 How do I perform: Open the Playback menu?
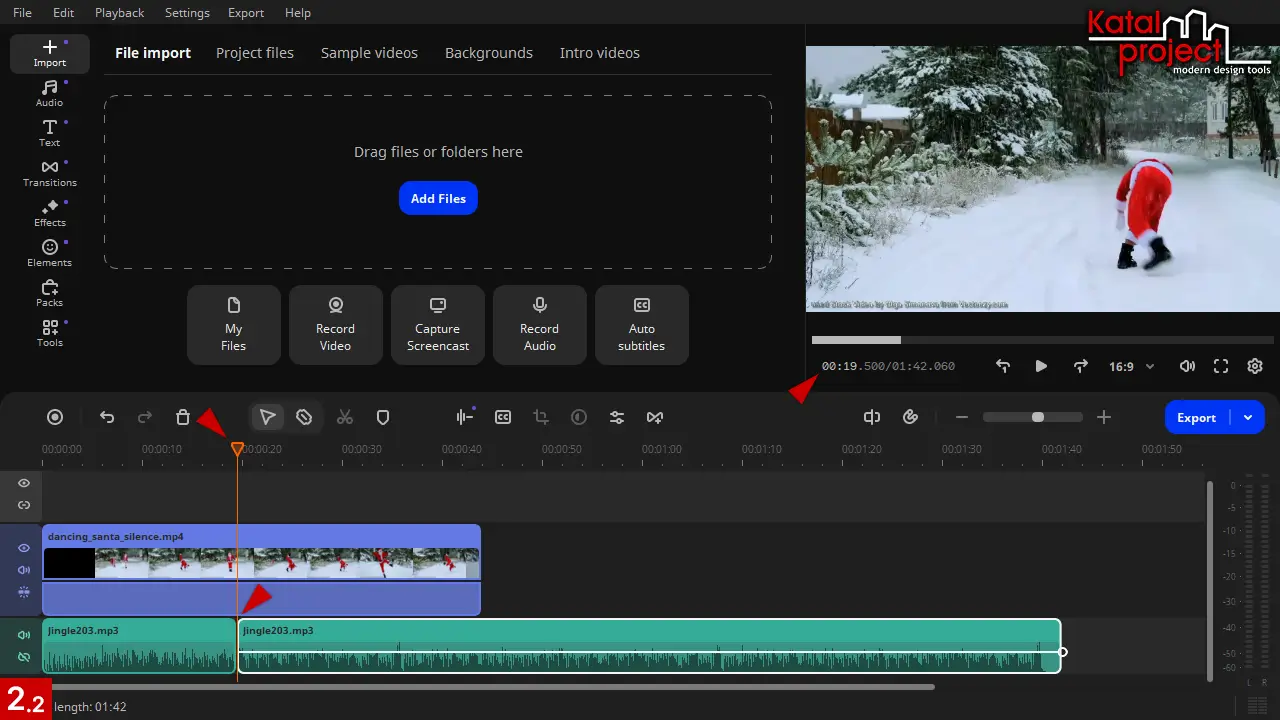(x=119, y=13)
